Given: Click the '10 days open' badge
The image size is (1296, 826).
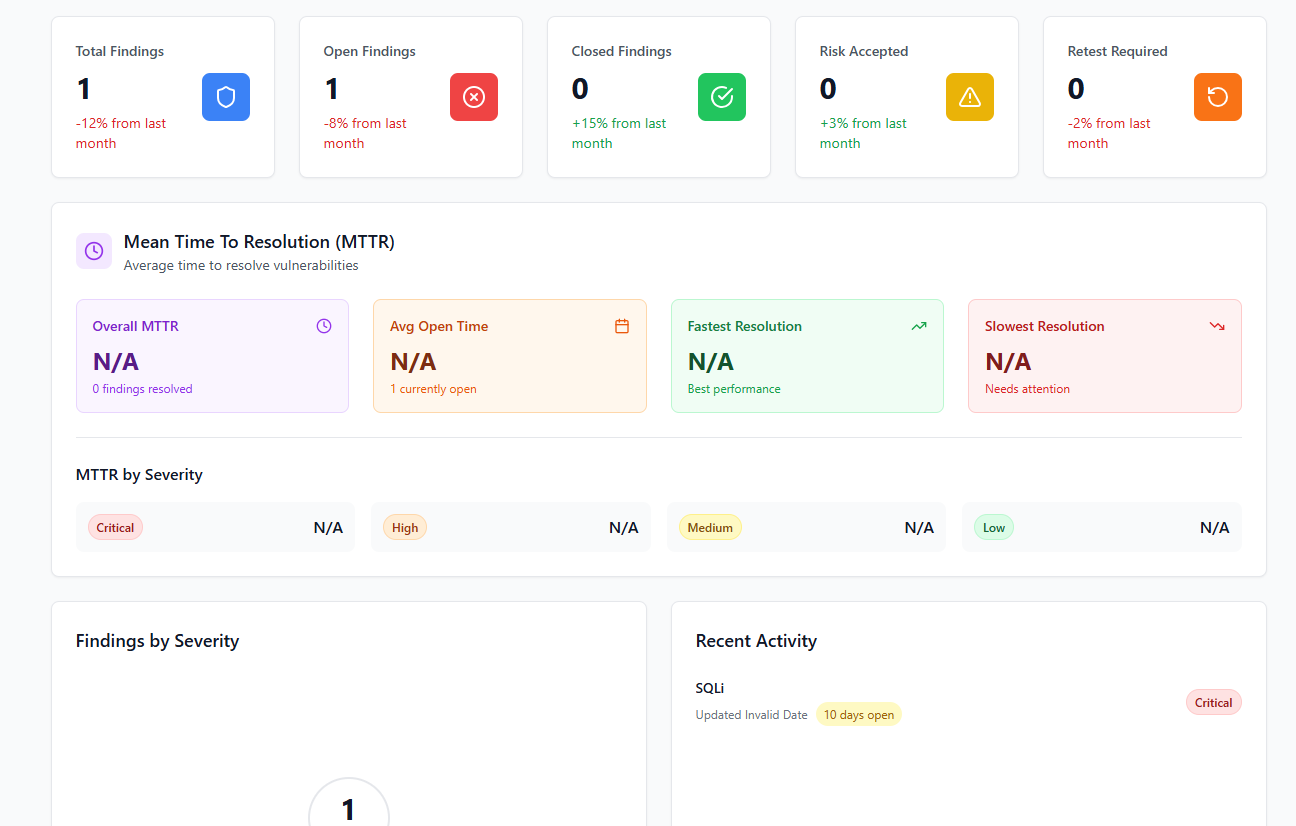Looking at the screenshot, I should click(859, 715).
